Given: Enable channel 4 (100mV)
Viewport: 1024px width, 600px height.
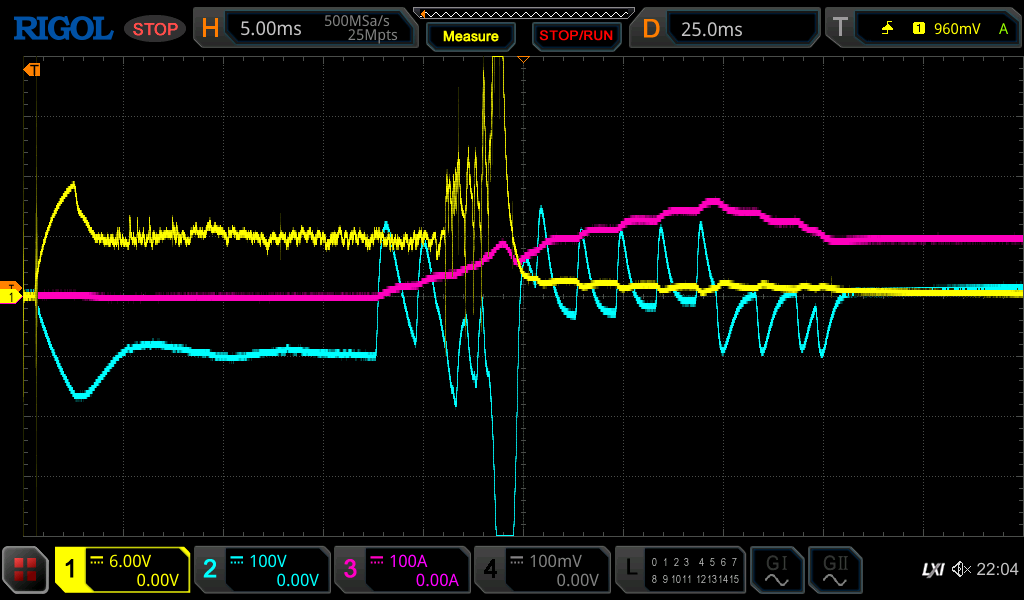Looking at the screenshot, I should coord(541,570).
